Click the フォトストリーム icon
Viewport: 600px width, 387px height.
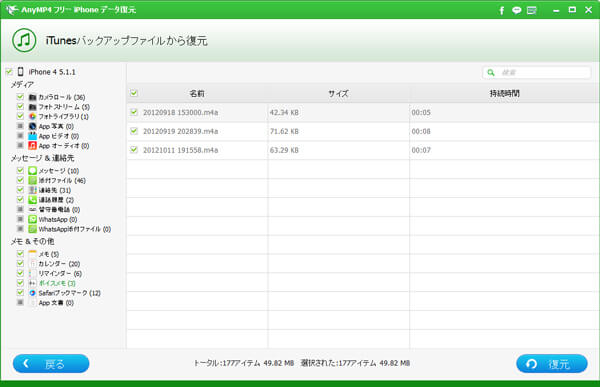[33, 107]
